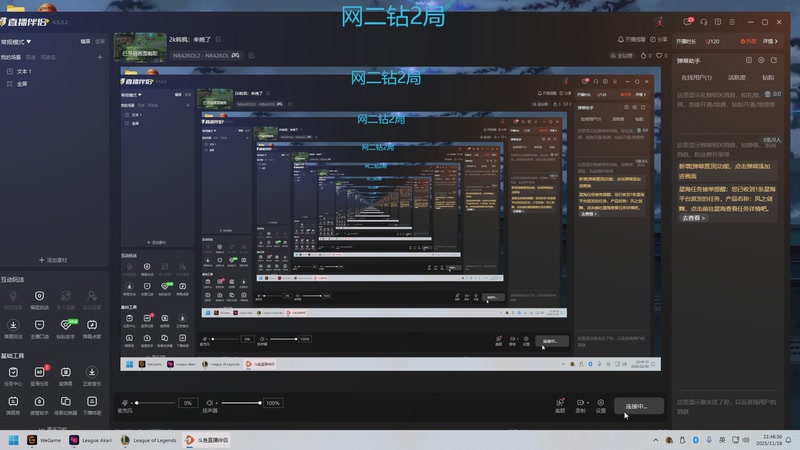This screenshot has width=800, height=450.
Task: Click the orange 热度 heat indicator
Action: [748, 41]
